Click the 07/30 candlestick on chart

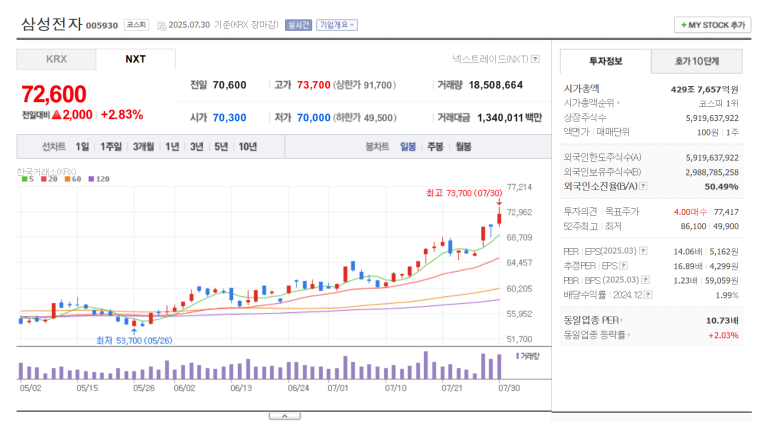pos(499,216)
